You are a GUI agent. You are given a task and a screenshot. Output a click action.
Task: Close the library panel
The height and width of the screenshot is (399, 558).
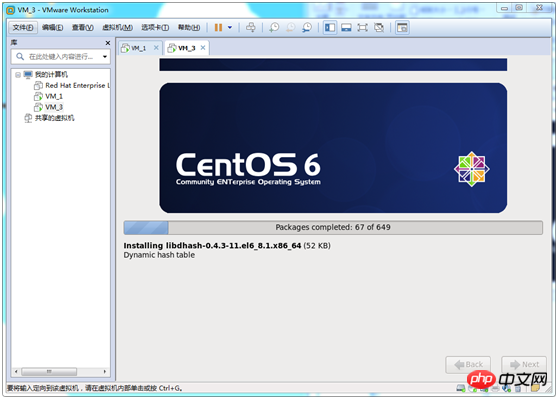[x=108, y=43]
